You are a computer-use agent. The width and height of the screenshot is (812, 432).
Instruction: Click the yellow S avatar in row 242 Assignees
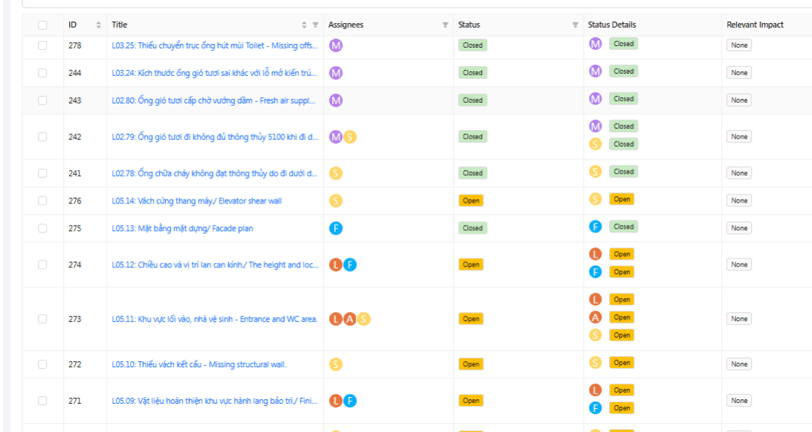point(350,137)
